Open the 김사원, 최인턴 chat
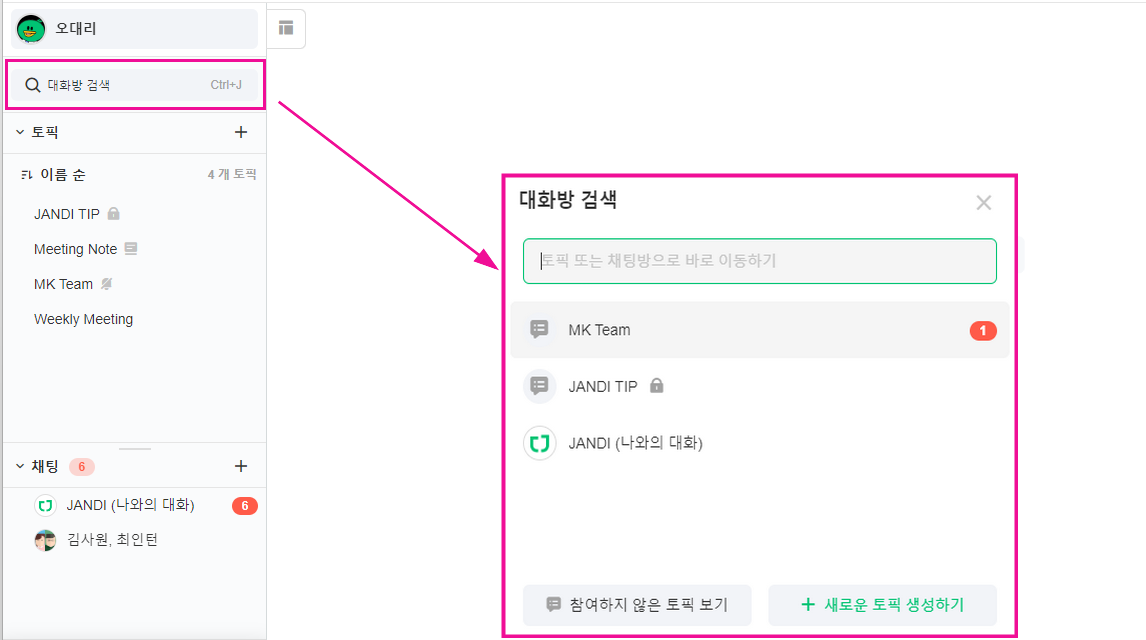This screenshot has width=1146, height=640. 112,540
